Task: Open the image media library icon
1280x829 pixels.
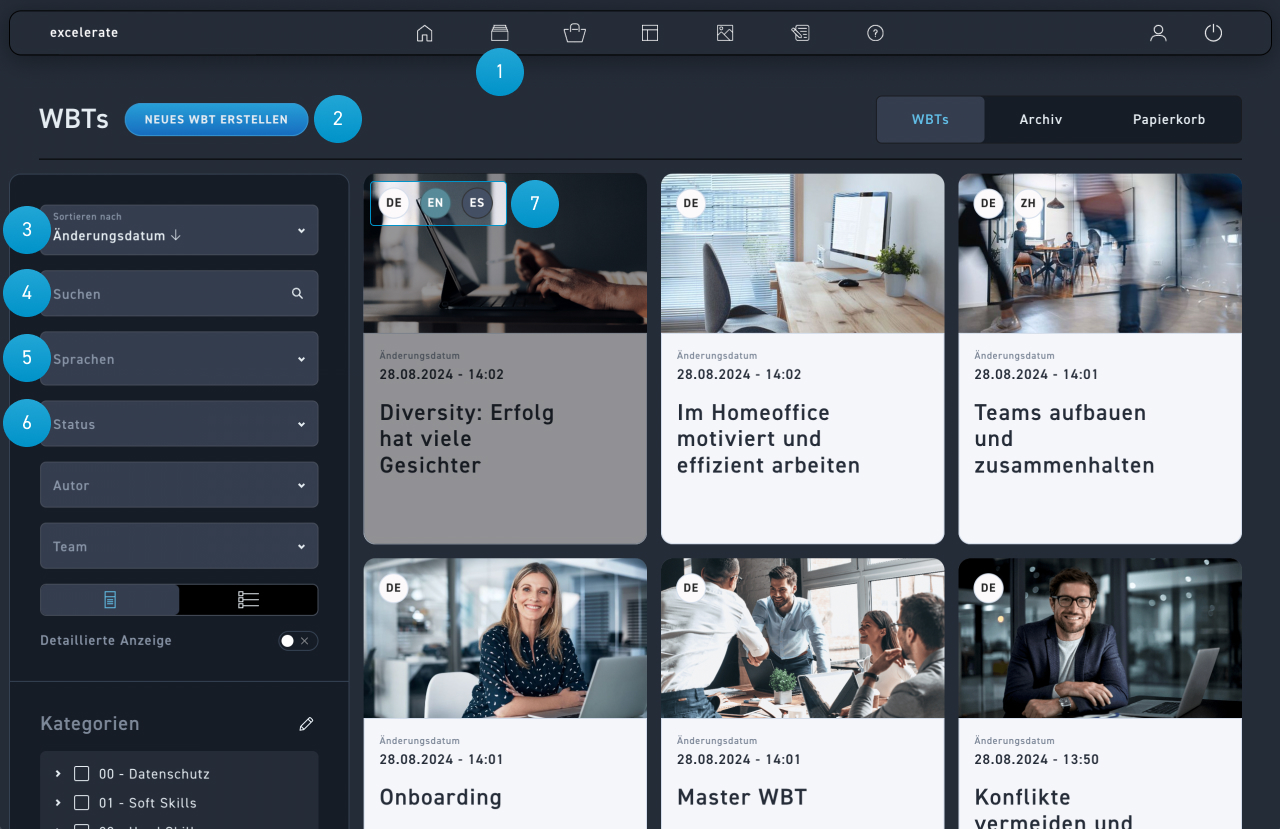Action: tap(725, 33)
